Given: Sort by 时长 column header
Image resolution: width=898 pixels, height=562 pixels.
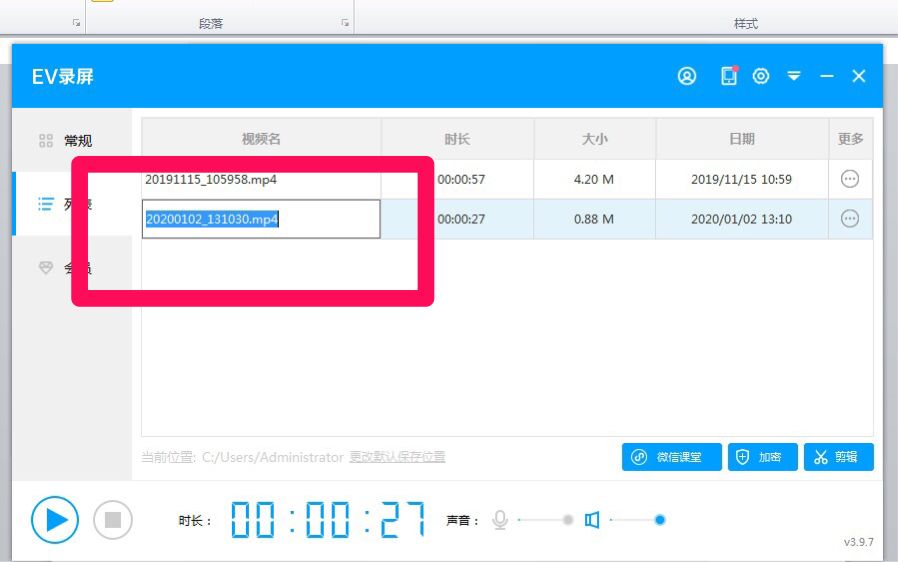Looking at the screenshot, I should [457, 139].
